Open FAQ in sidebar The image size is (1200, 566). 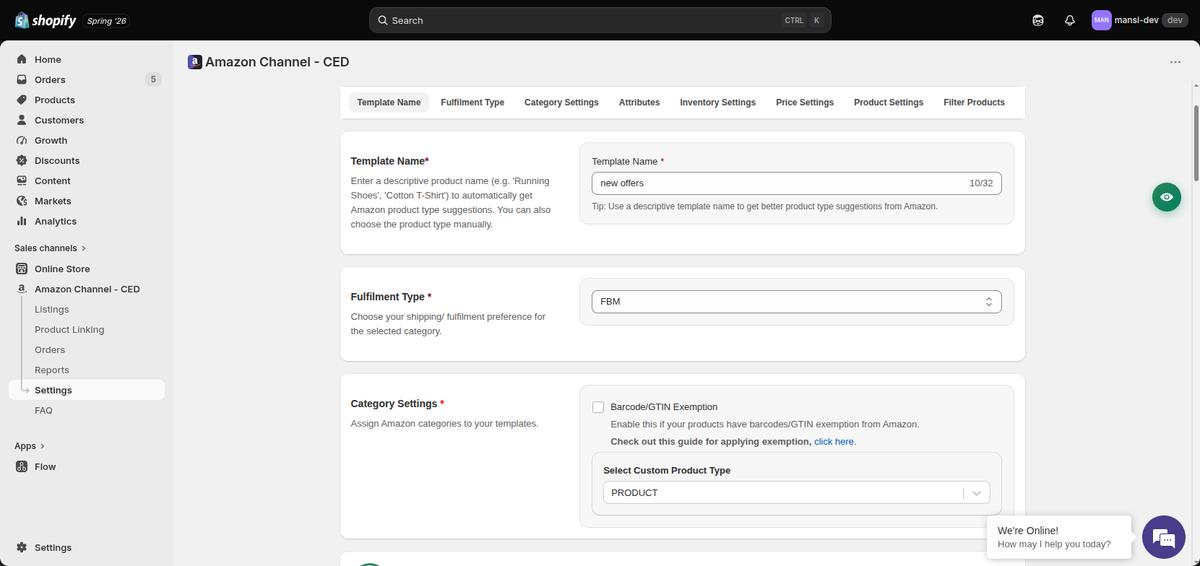(x=44, y=410)
